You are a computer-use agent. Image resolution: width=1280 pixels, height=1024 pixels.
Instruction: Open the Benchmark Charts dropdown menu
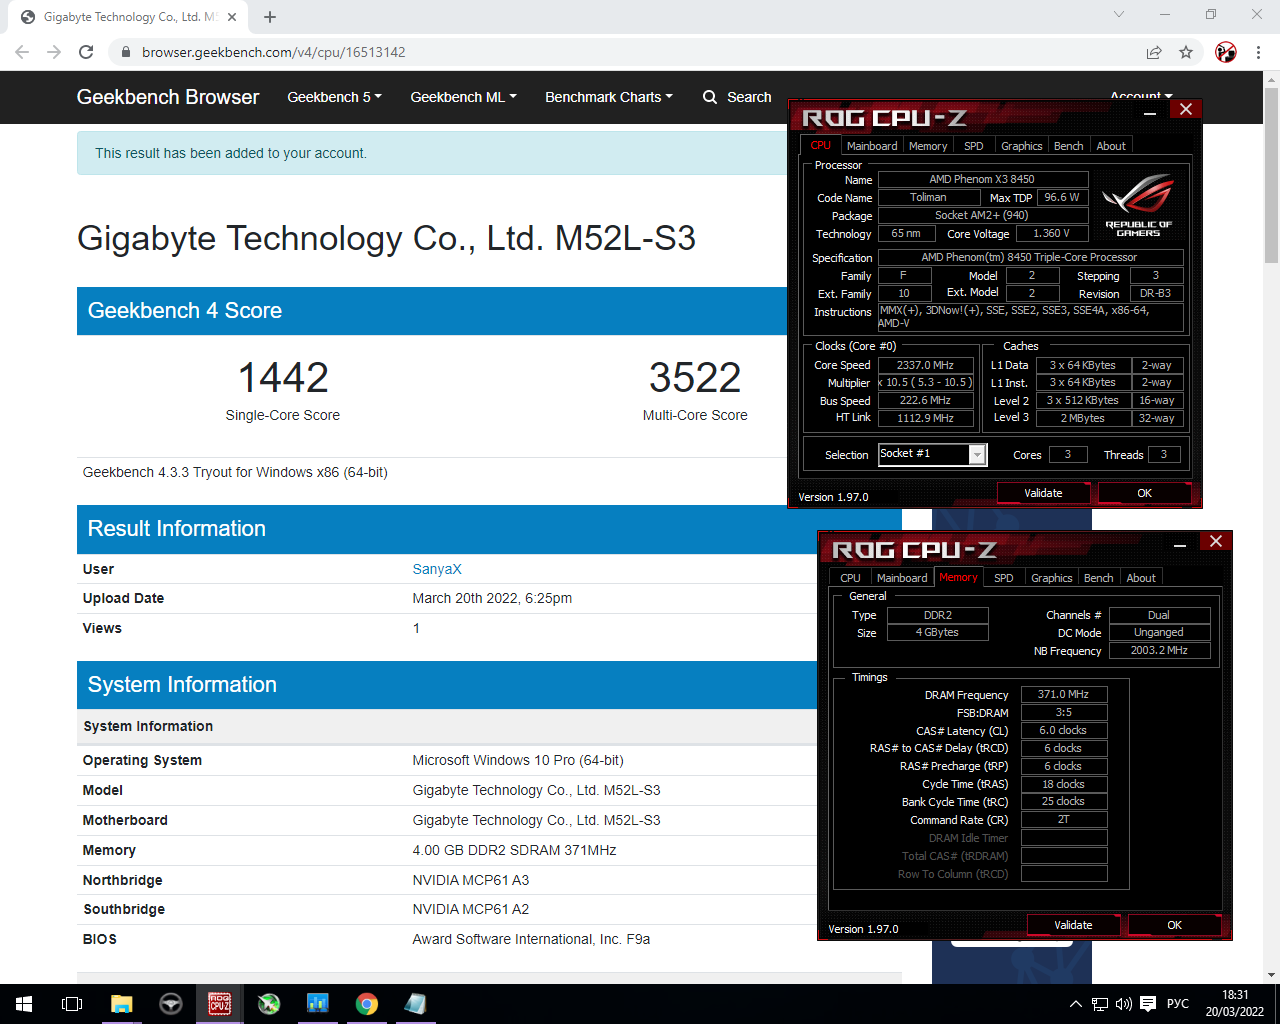click(x=608, y=97)
